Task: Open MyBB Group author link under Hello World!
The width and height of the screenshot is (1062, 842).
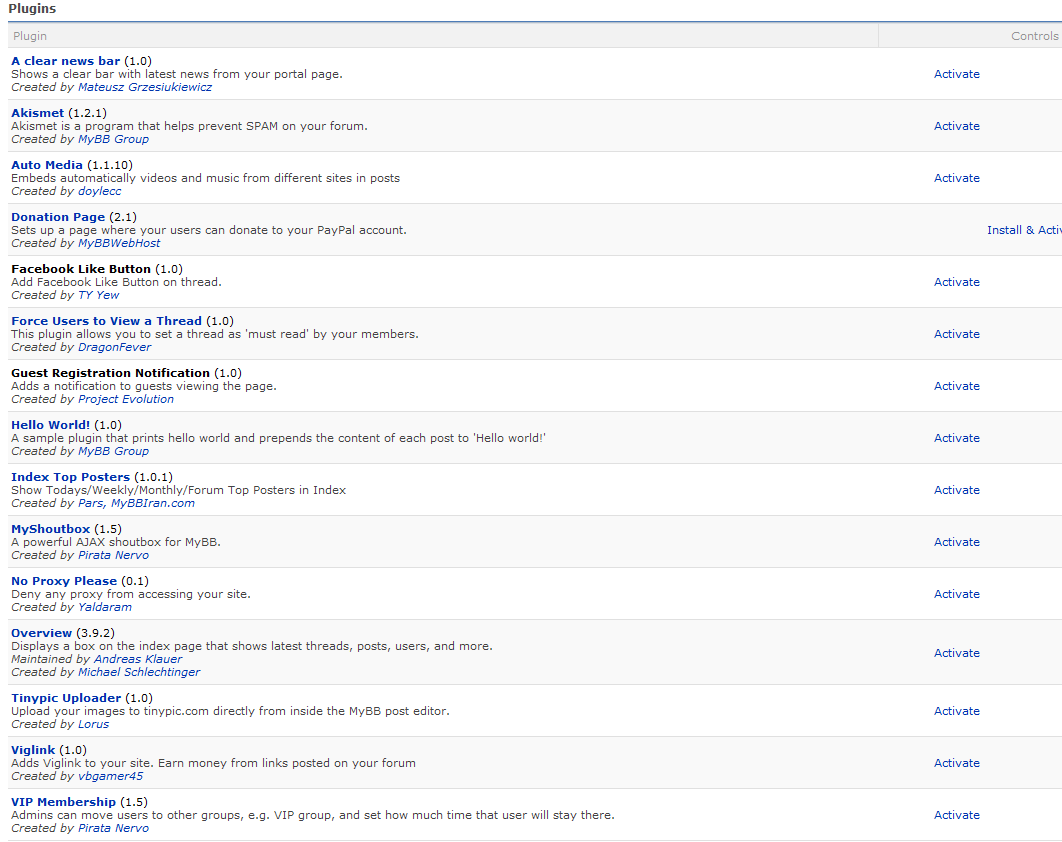Action: click(113, 451)
